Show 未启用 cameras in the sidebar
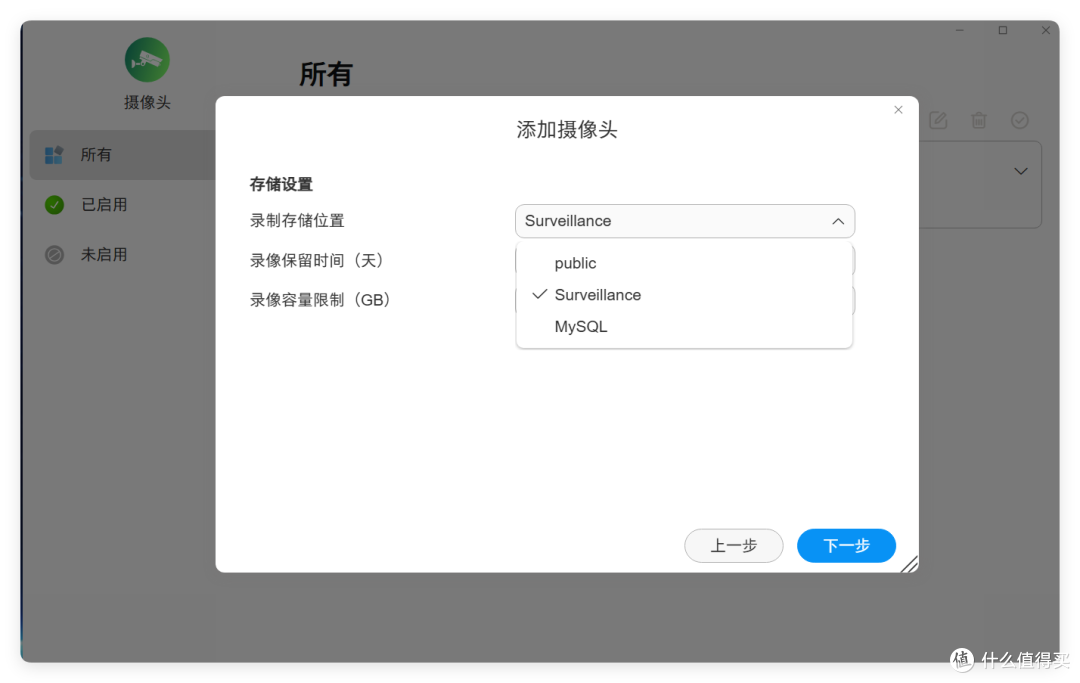 (x=123, y=255)
